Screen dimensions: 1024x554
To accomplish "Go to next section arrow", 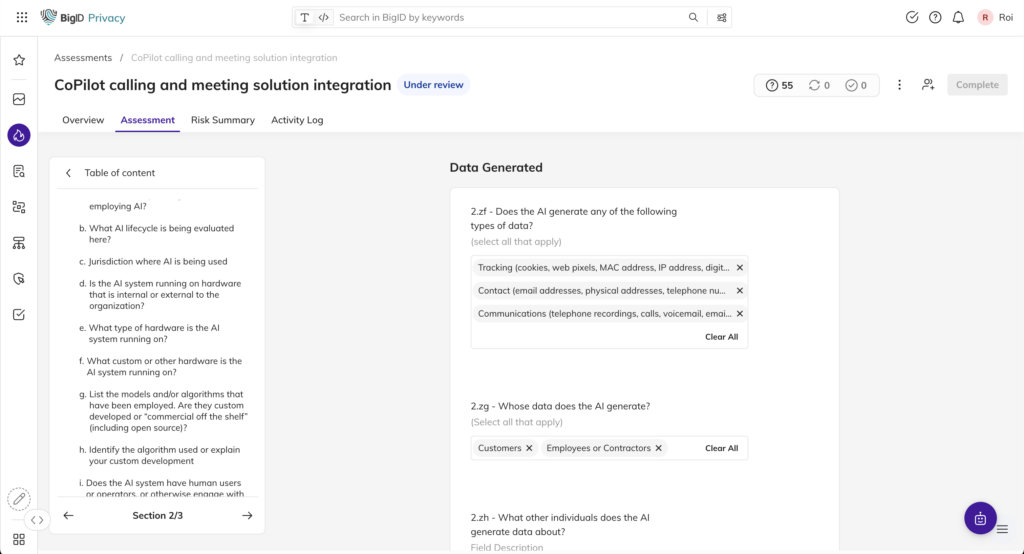I will (x=247, y=516).
